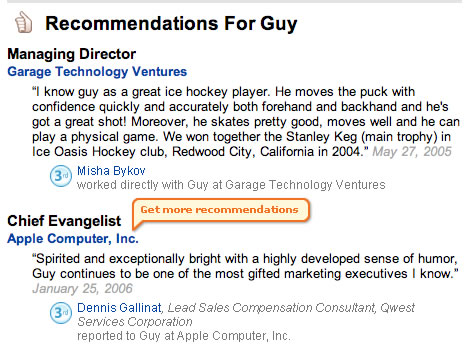
Task: Click the January 25, 2006 date
Action: tap(82, 289)
